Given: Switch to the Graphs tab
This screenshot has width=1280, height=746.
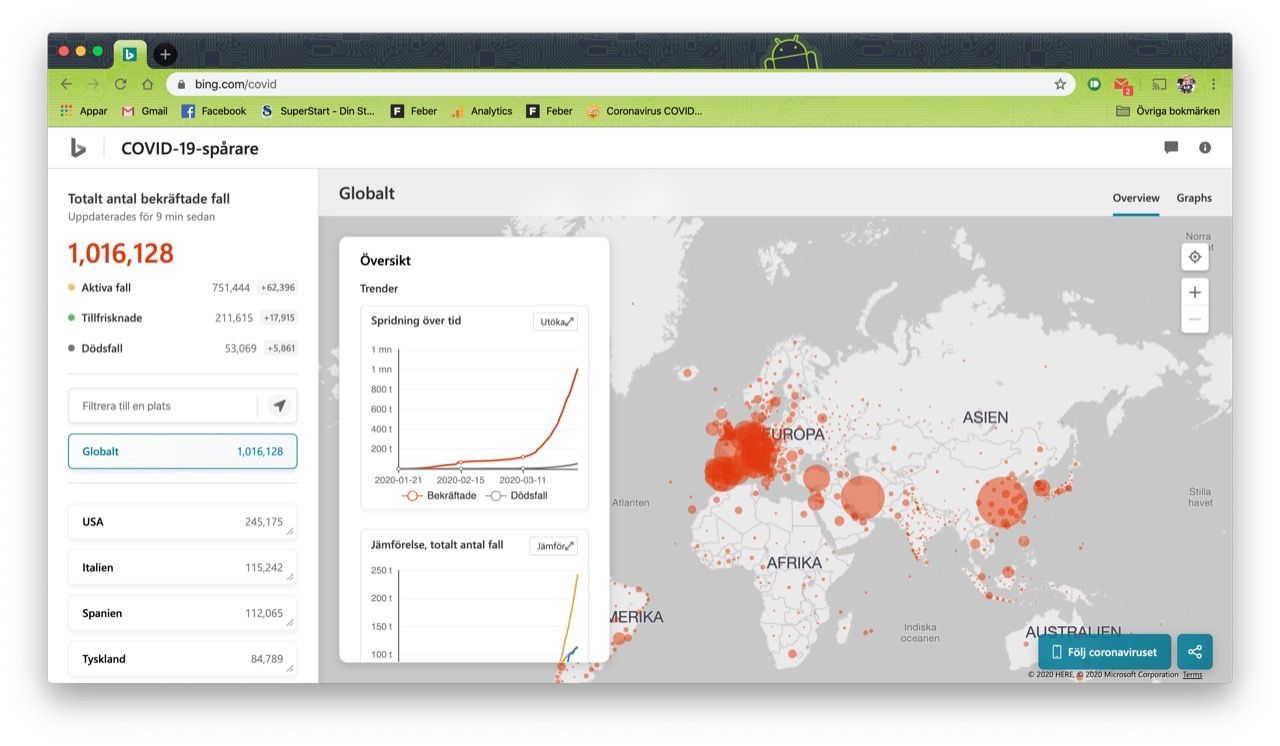Looking at the screenshot, I should [x=1194, y=198].
